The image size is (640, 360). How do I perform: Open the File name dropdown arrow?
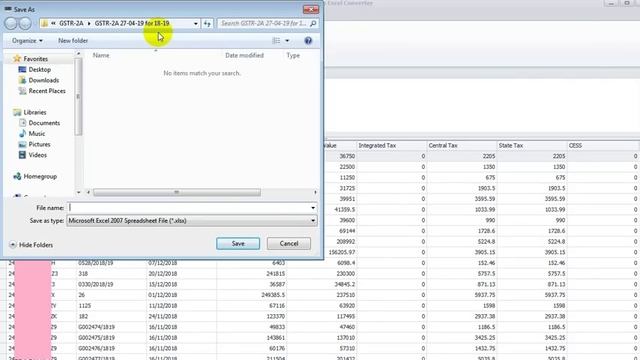[313, 208]
